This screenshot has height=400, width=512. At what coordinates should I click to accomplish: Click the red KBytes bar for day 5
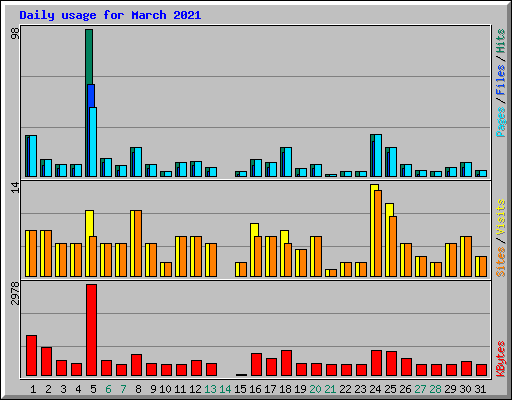click(91, 330)
